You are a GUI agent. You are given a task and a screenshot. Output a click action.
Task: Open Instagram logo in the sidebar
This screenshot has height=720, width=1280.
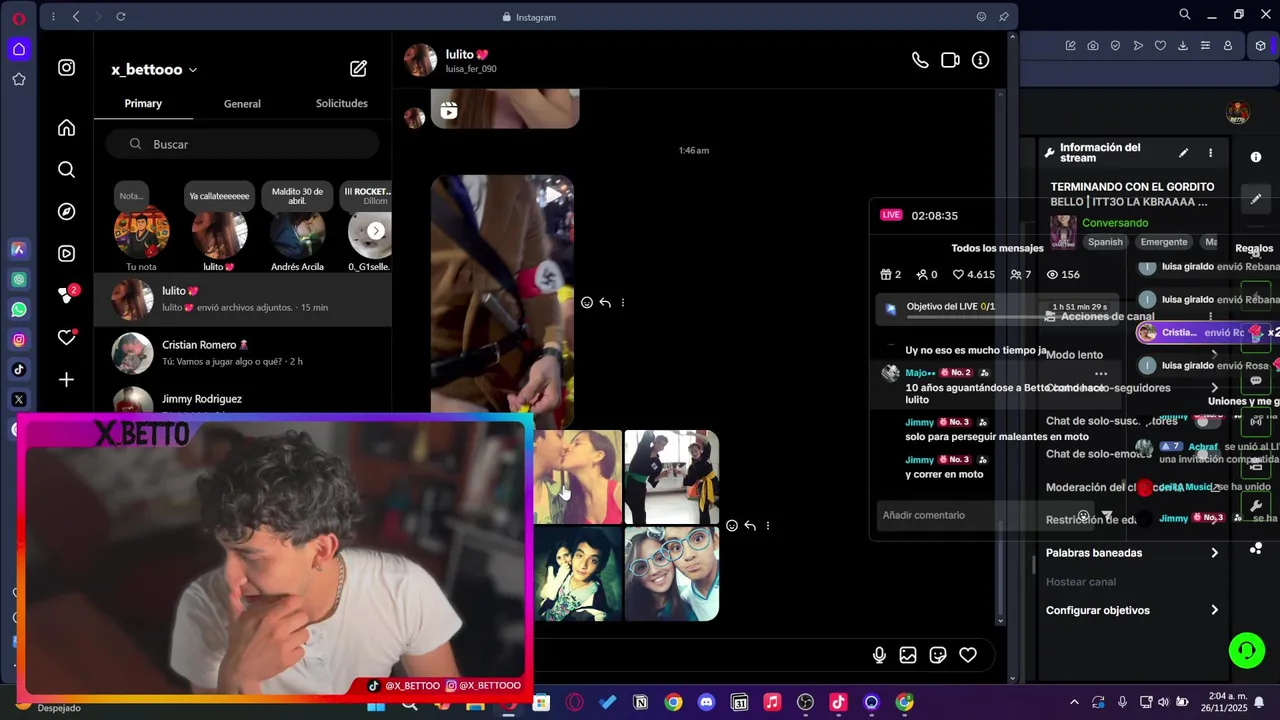pos(66,68)
